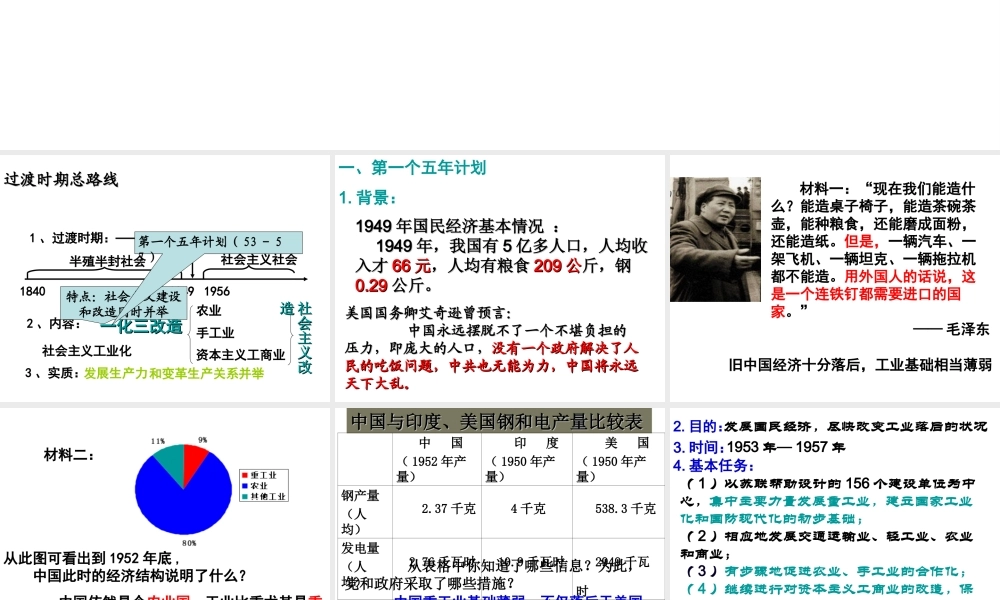Open the 材料二 pie chart slide thumbnail
This screenshot has height=600, width=1000.
coord(165,504)
